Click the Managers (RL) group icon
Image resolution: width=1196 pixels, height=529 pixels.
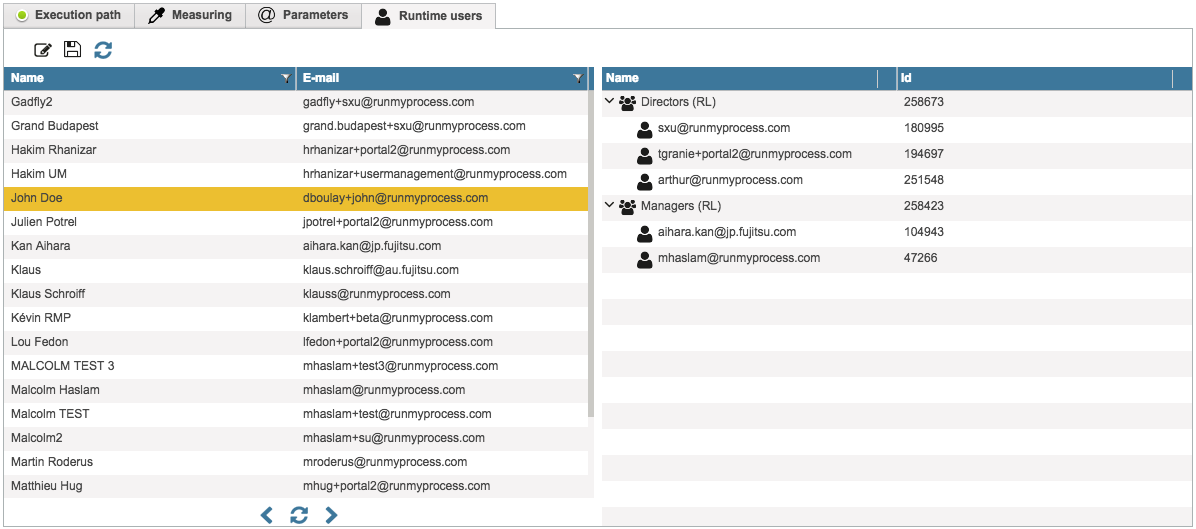(x=628, y=206)
